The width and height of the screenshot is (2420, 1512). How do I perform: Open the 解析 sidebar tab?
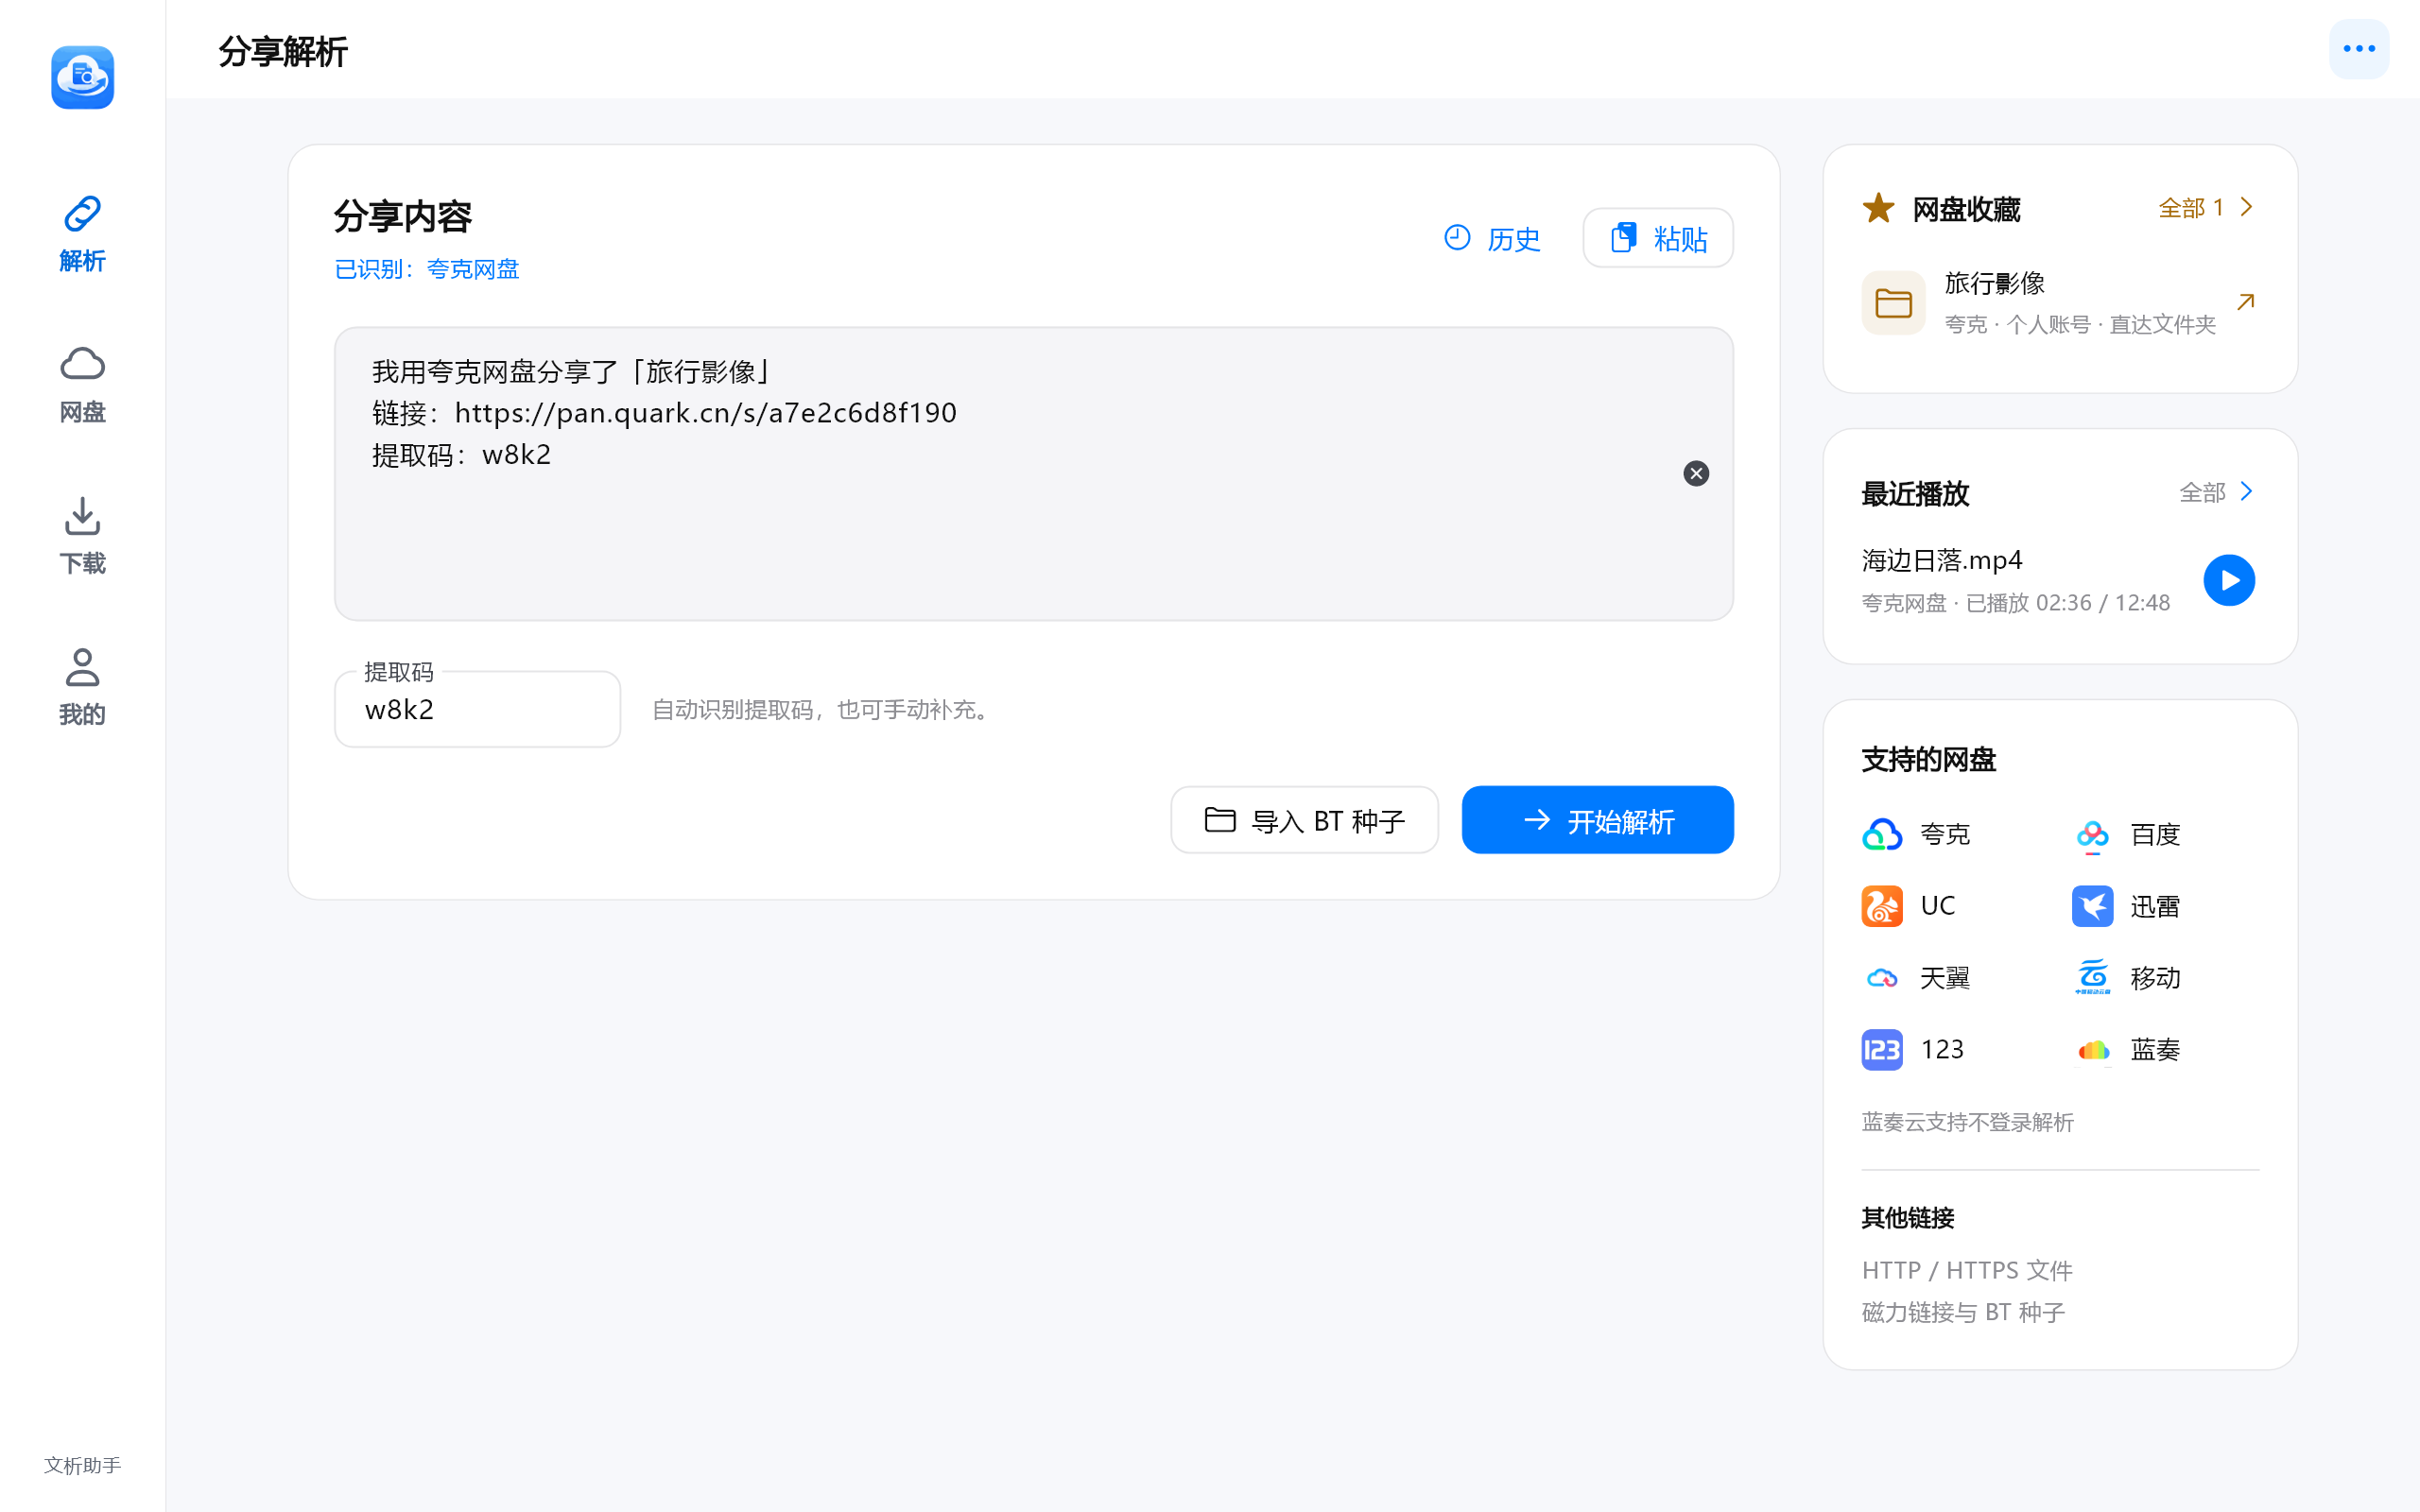(82, 235)
